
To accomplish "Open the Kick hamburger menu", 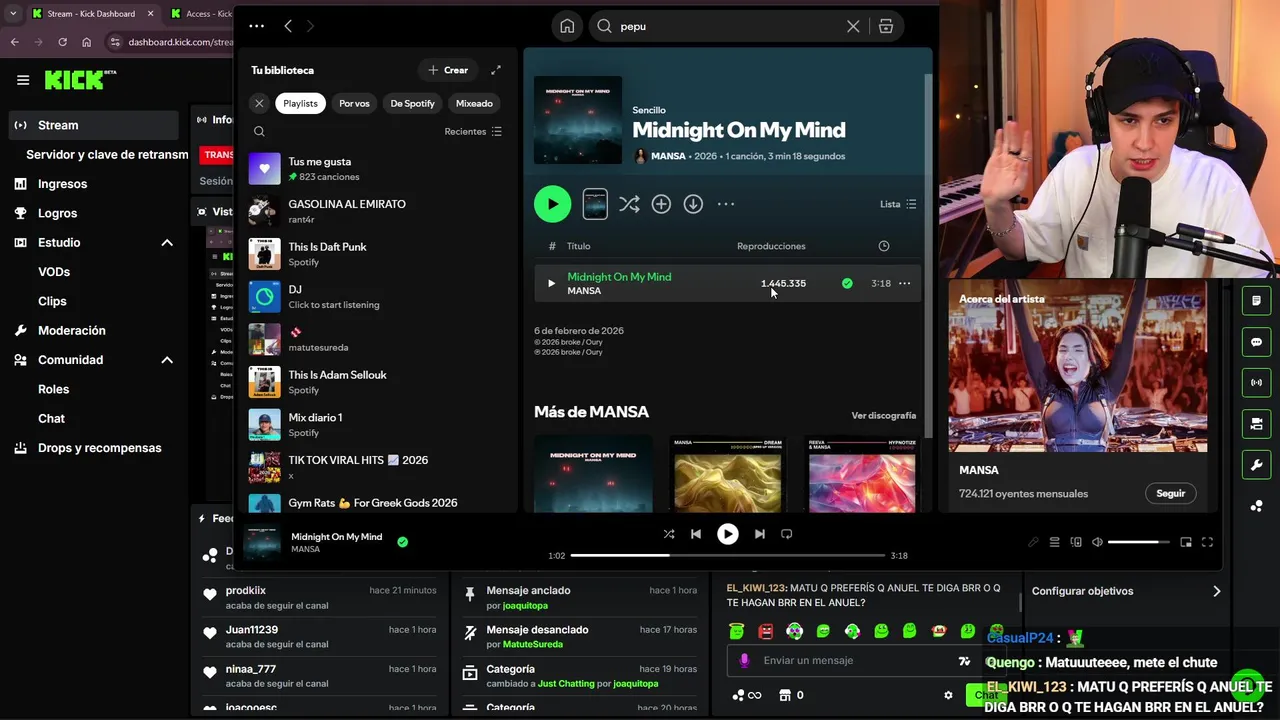I will pos(23,80).
